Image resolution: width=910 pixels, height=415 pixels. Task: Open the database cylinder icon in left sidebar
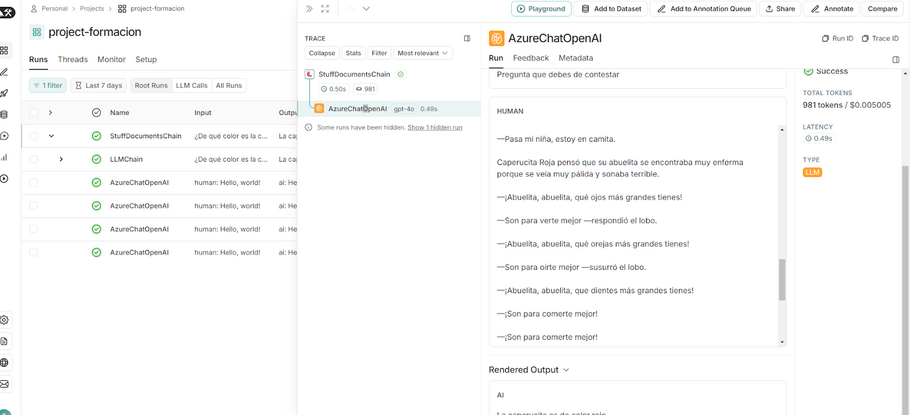click(x=5, y=114)
